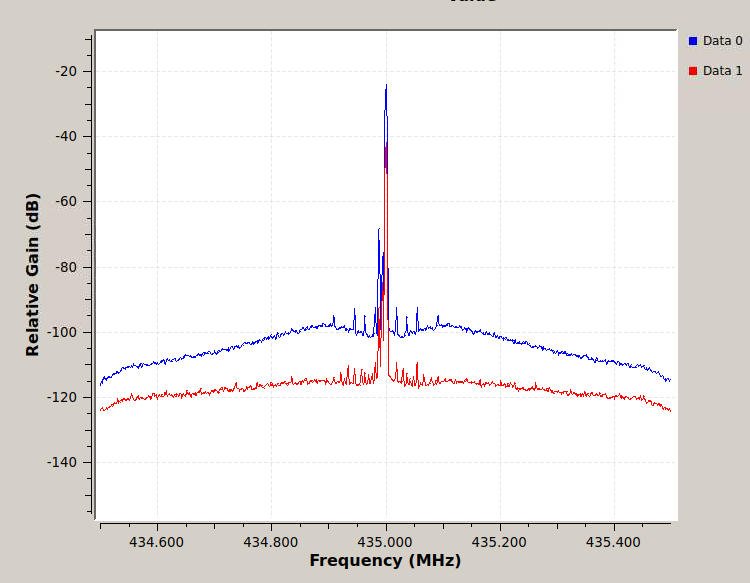The width and height of the screenshot is (750, 583).
Task: Click the Frequency (MHz) axis title
Action: tap(385, 561)
